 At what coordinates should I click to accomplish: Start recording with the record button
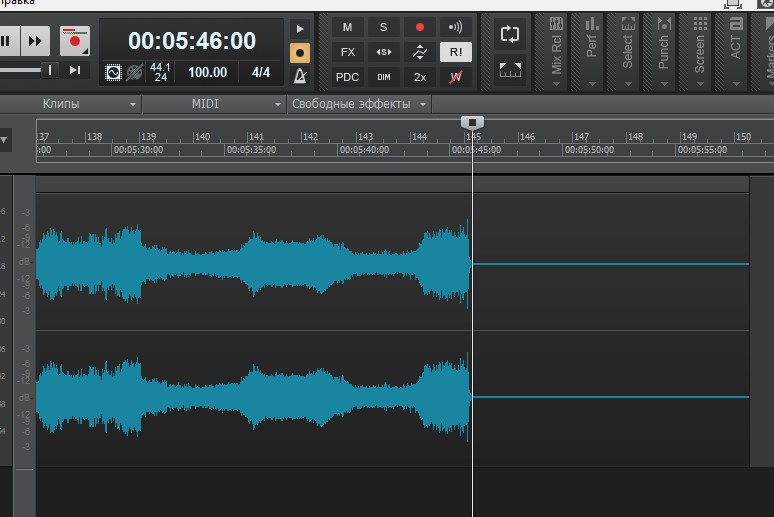(x=75, y=40)
